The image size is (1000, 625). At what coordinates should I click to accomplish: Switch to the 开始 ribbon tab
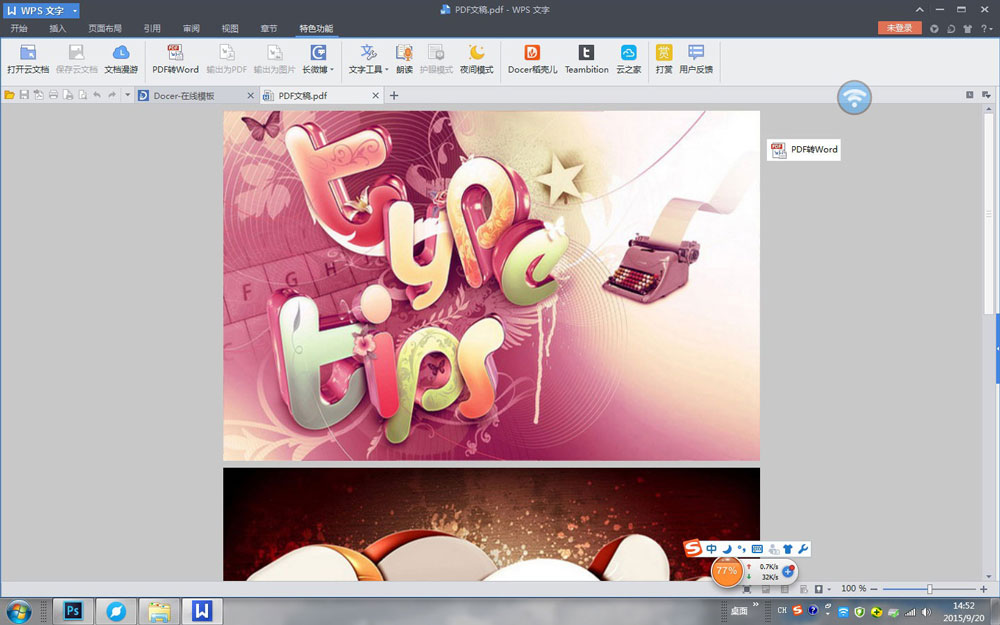tap(18, 29)
